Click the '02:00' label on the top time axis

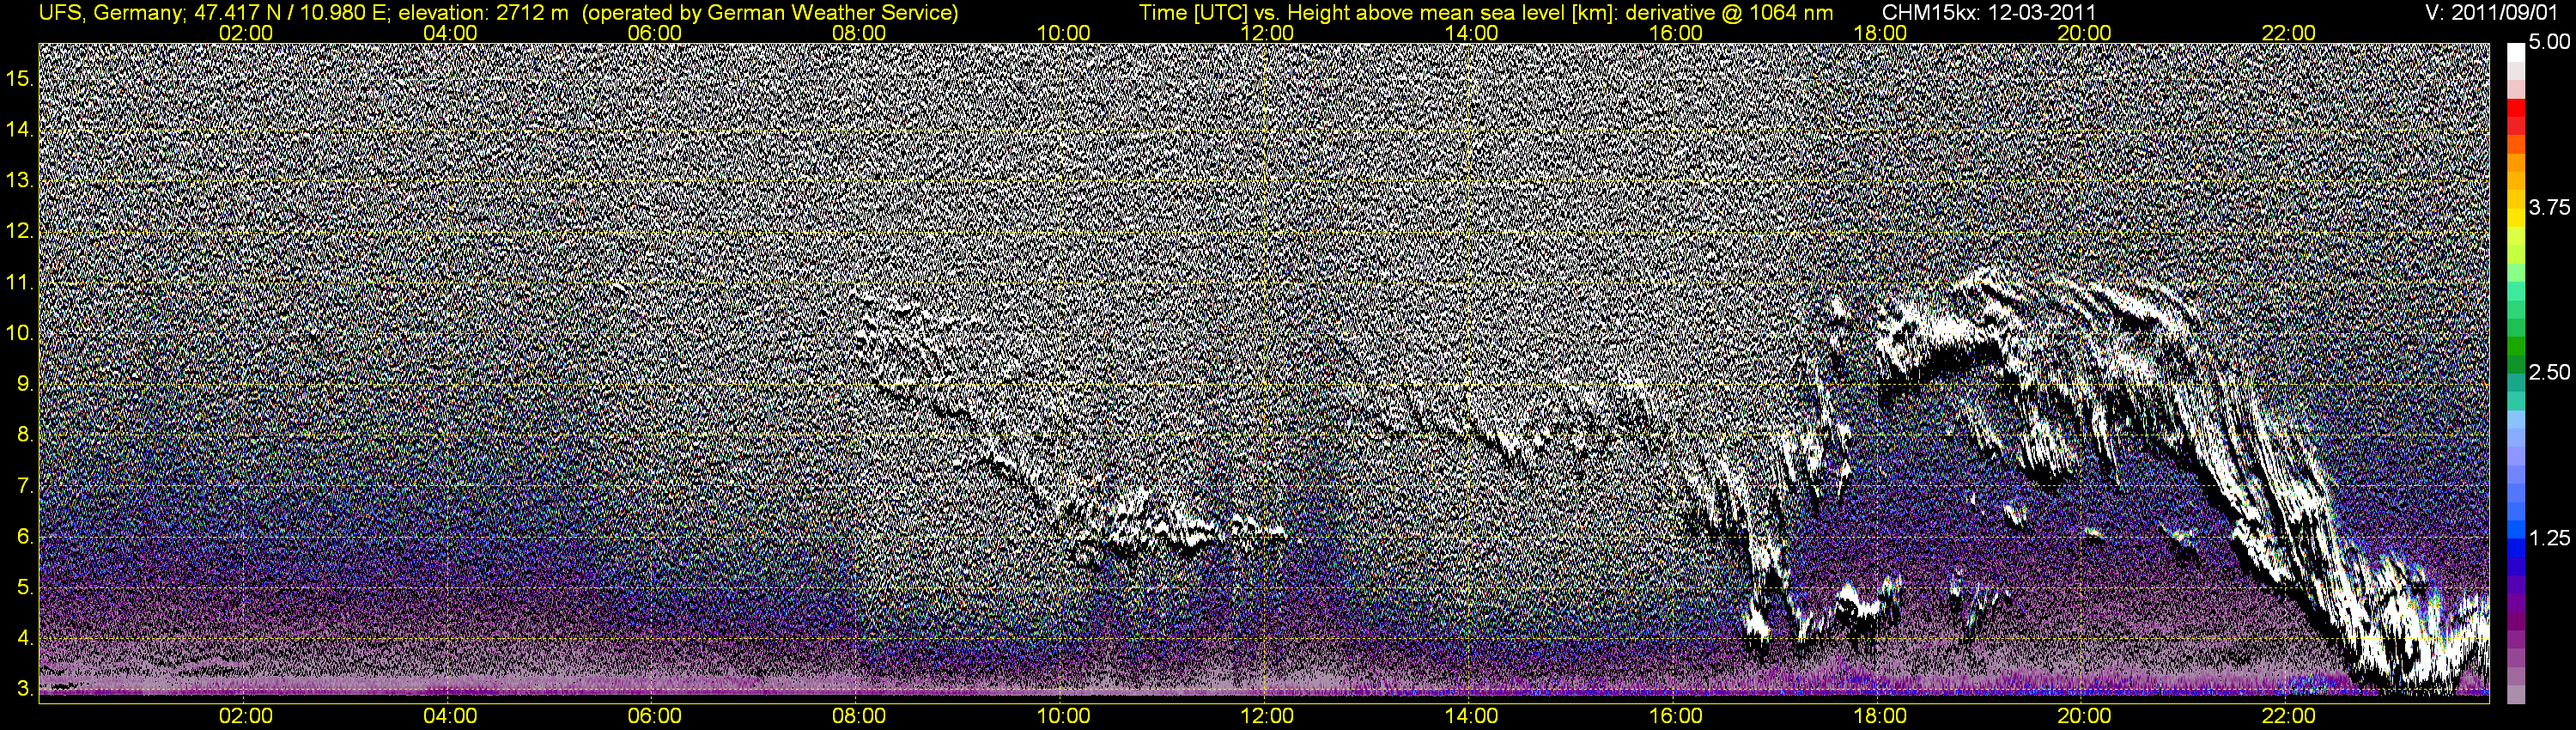click(x=246, y=33)
